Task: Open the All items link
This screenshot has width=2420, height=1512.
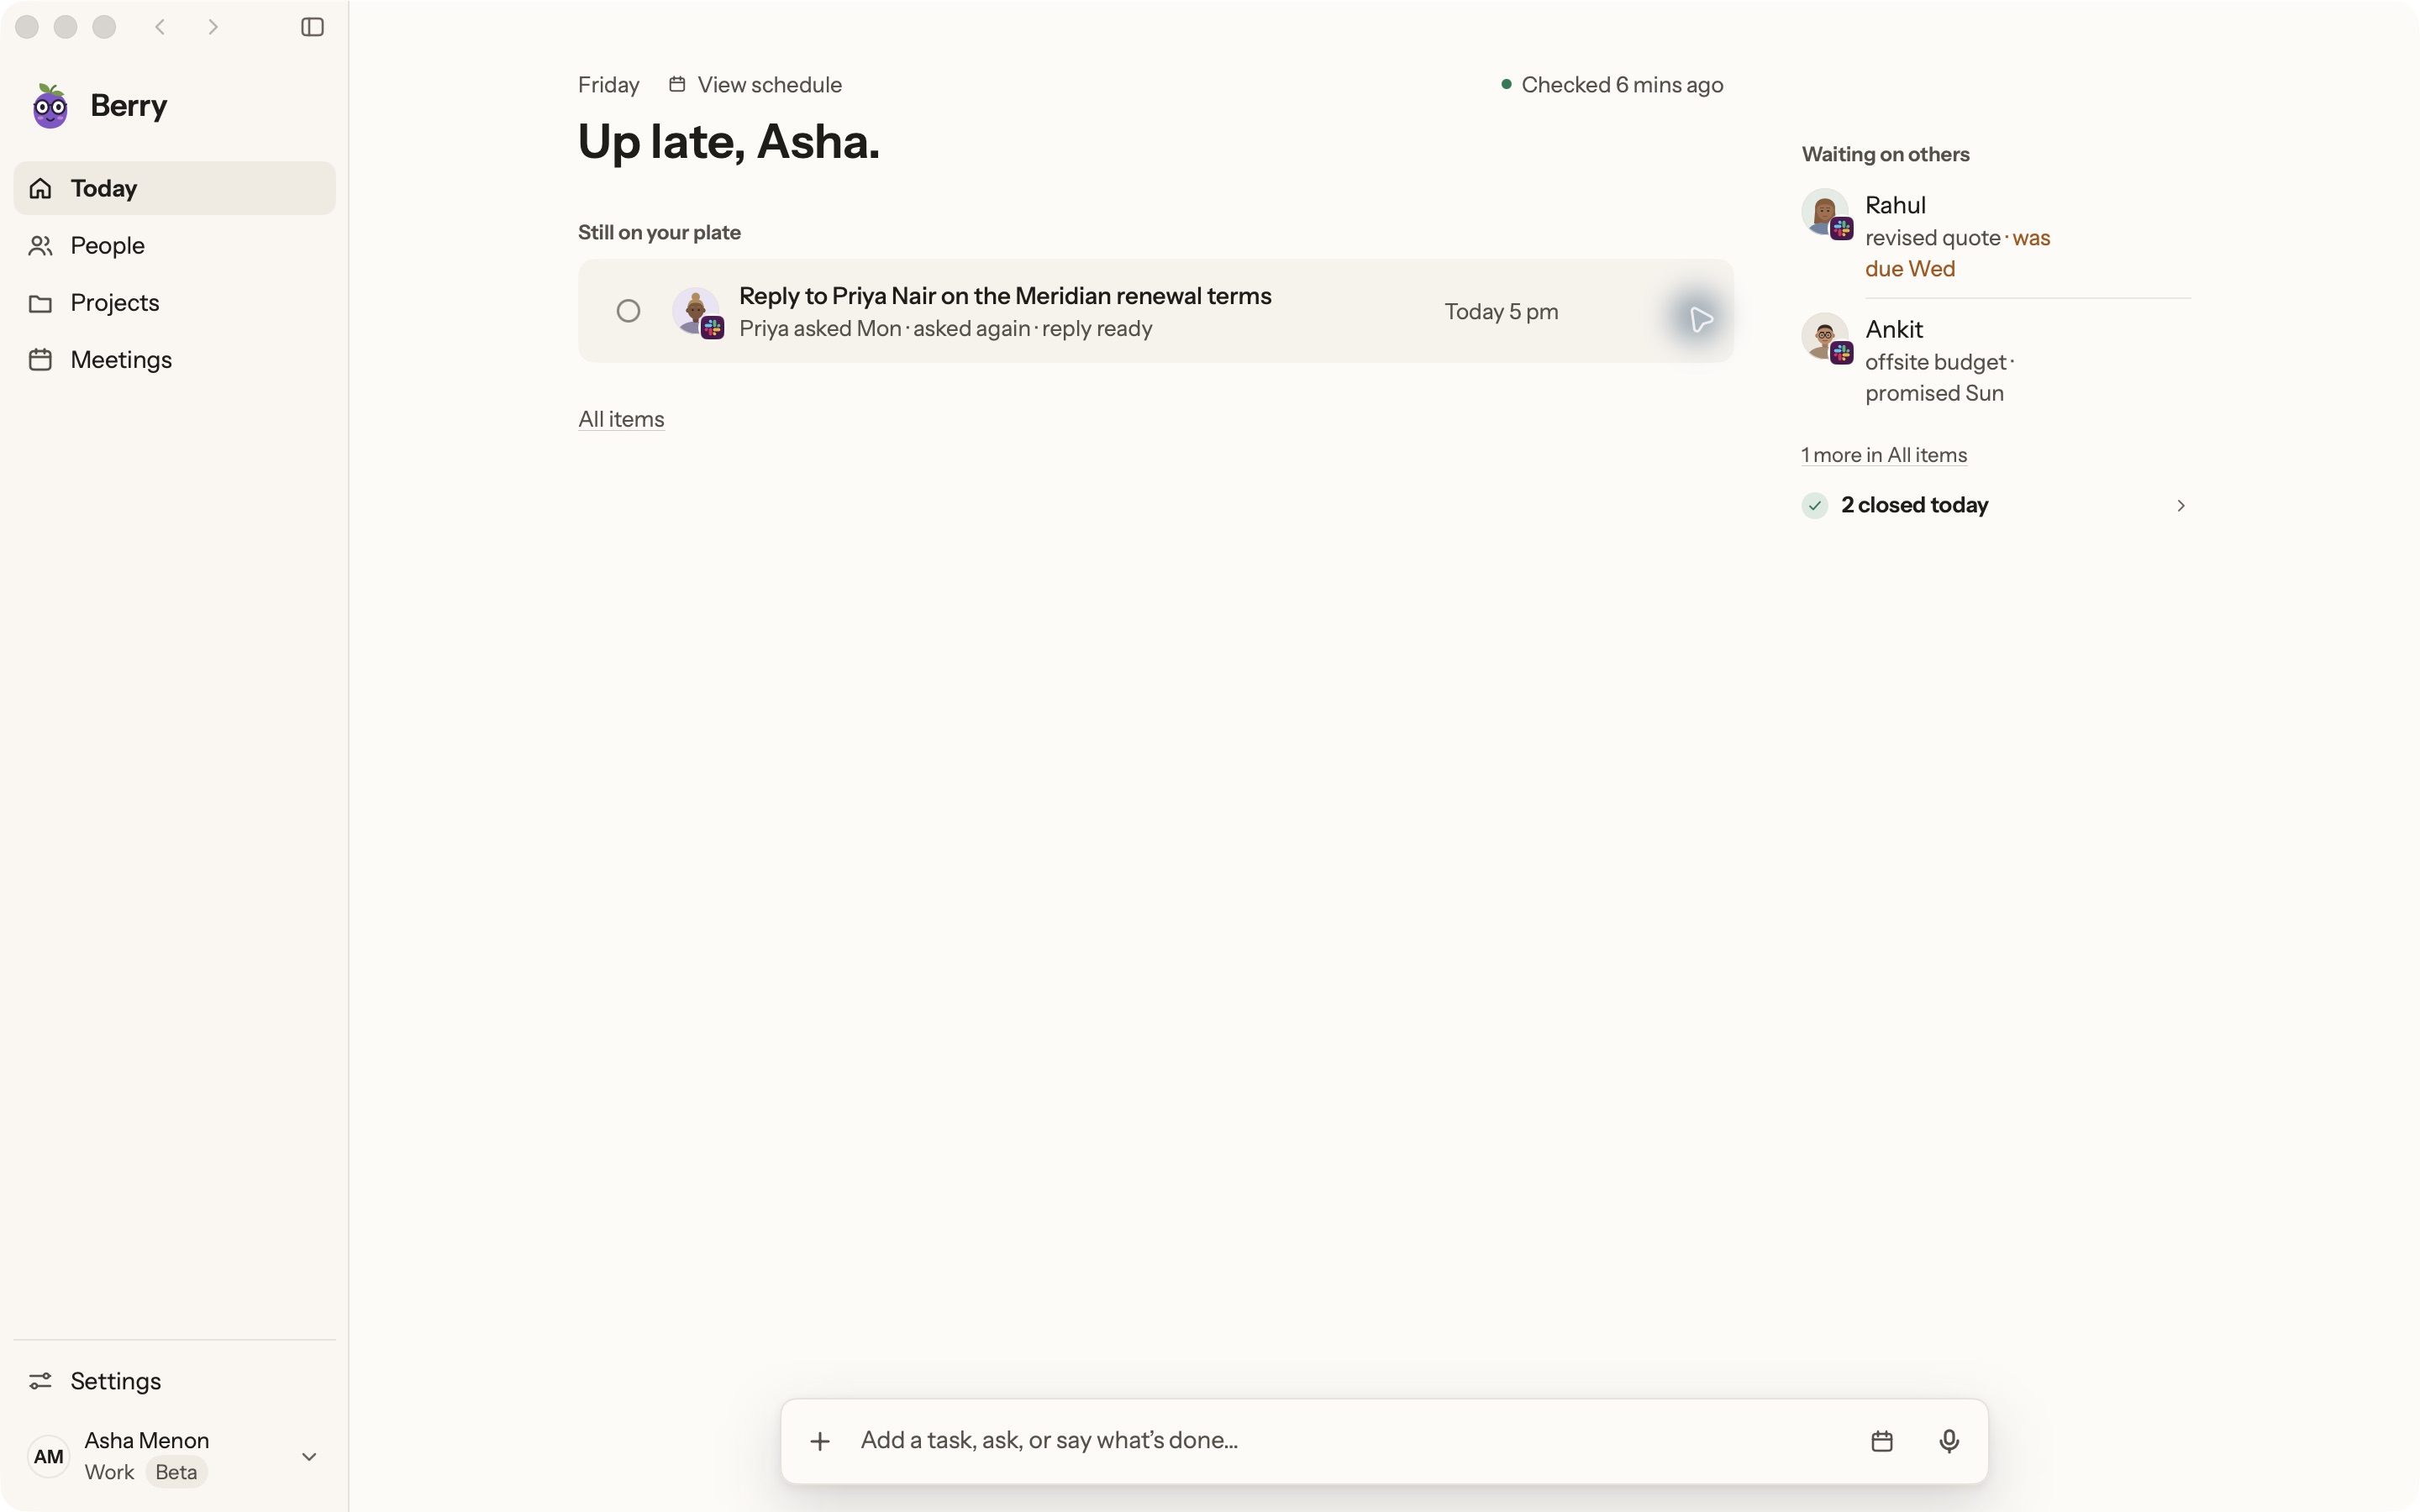Action: 621,419
